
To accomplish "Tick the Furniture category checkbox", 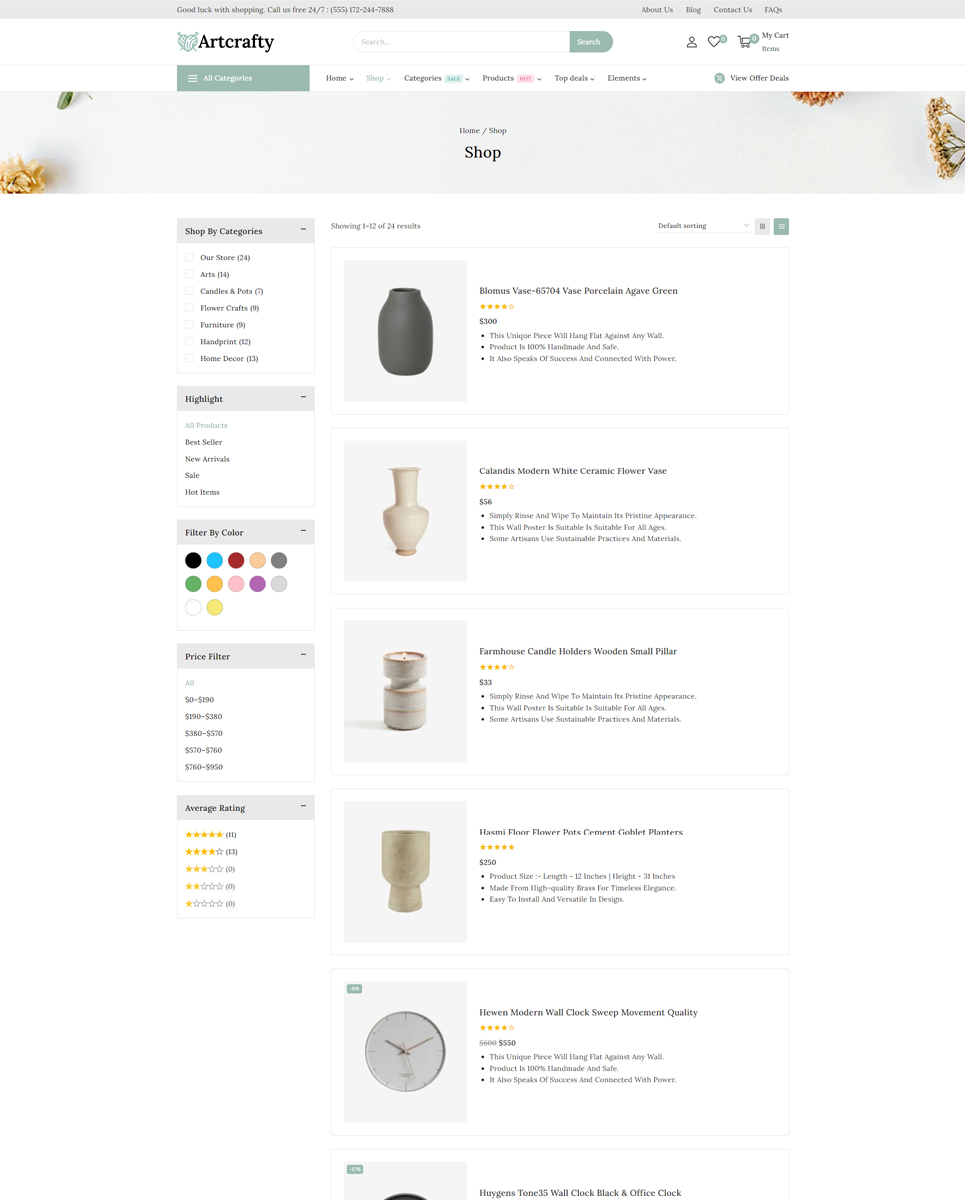I will 189,325.
